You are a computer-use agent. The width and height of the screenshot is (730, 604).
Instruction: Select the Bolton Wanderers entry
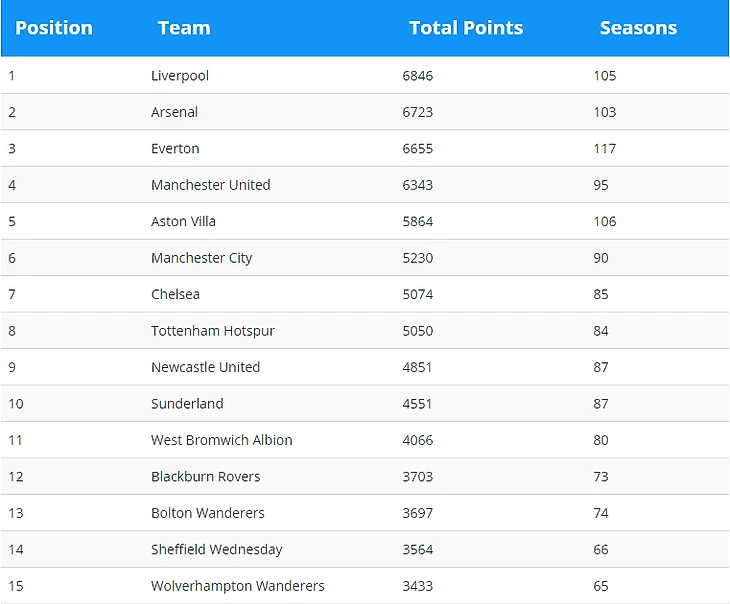coord(208,513)
